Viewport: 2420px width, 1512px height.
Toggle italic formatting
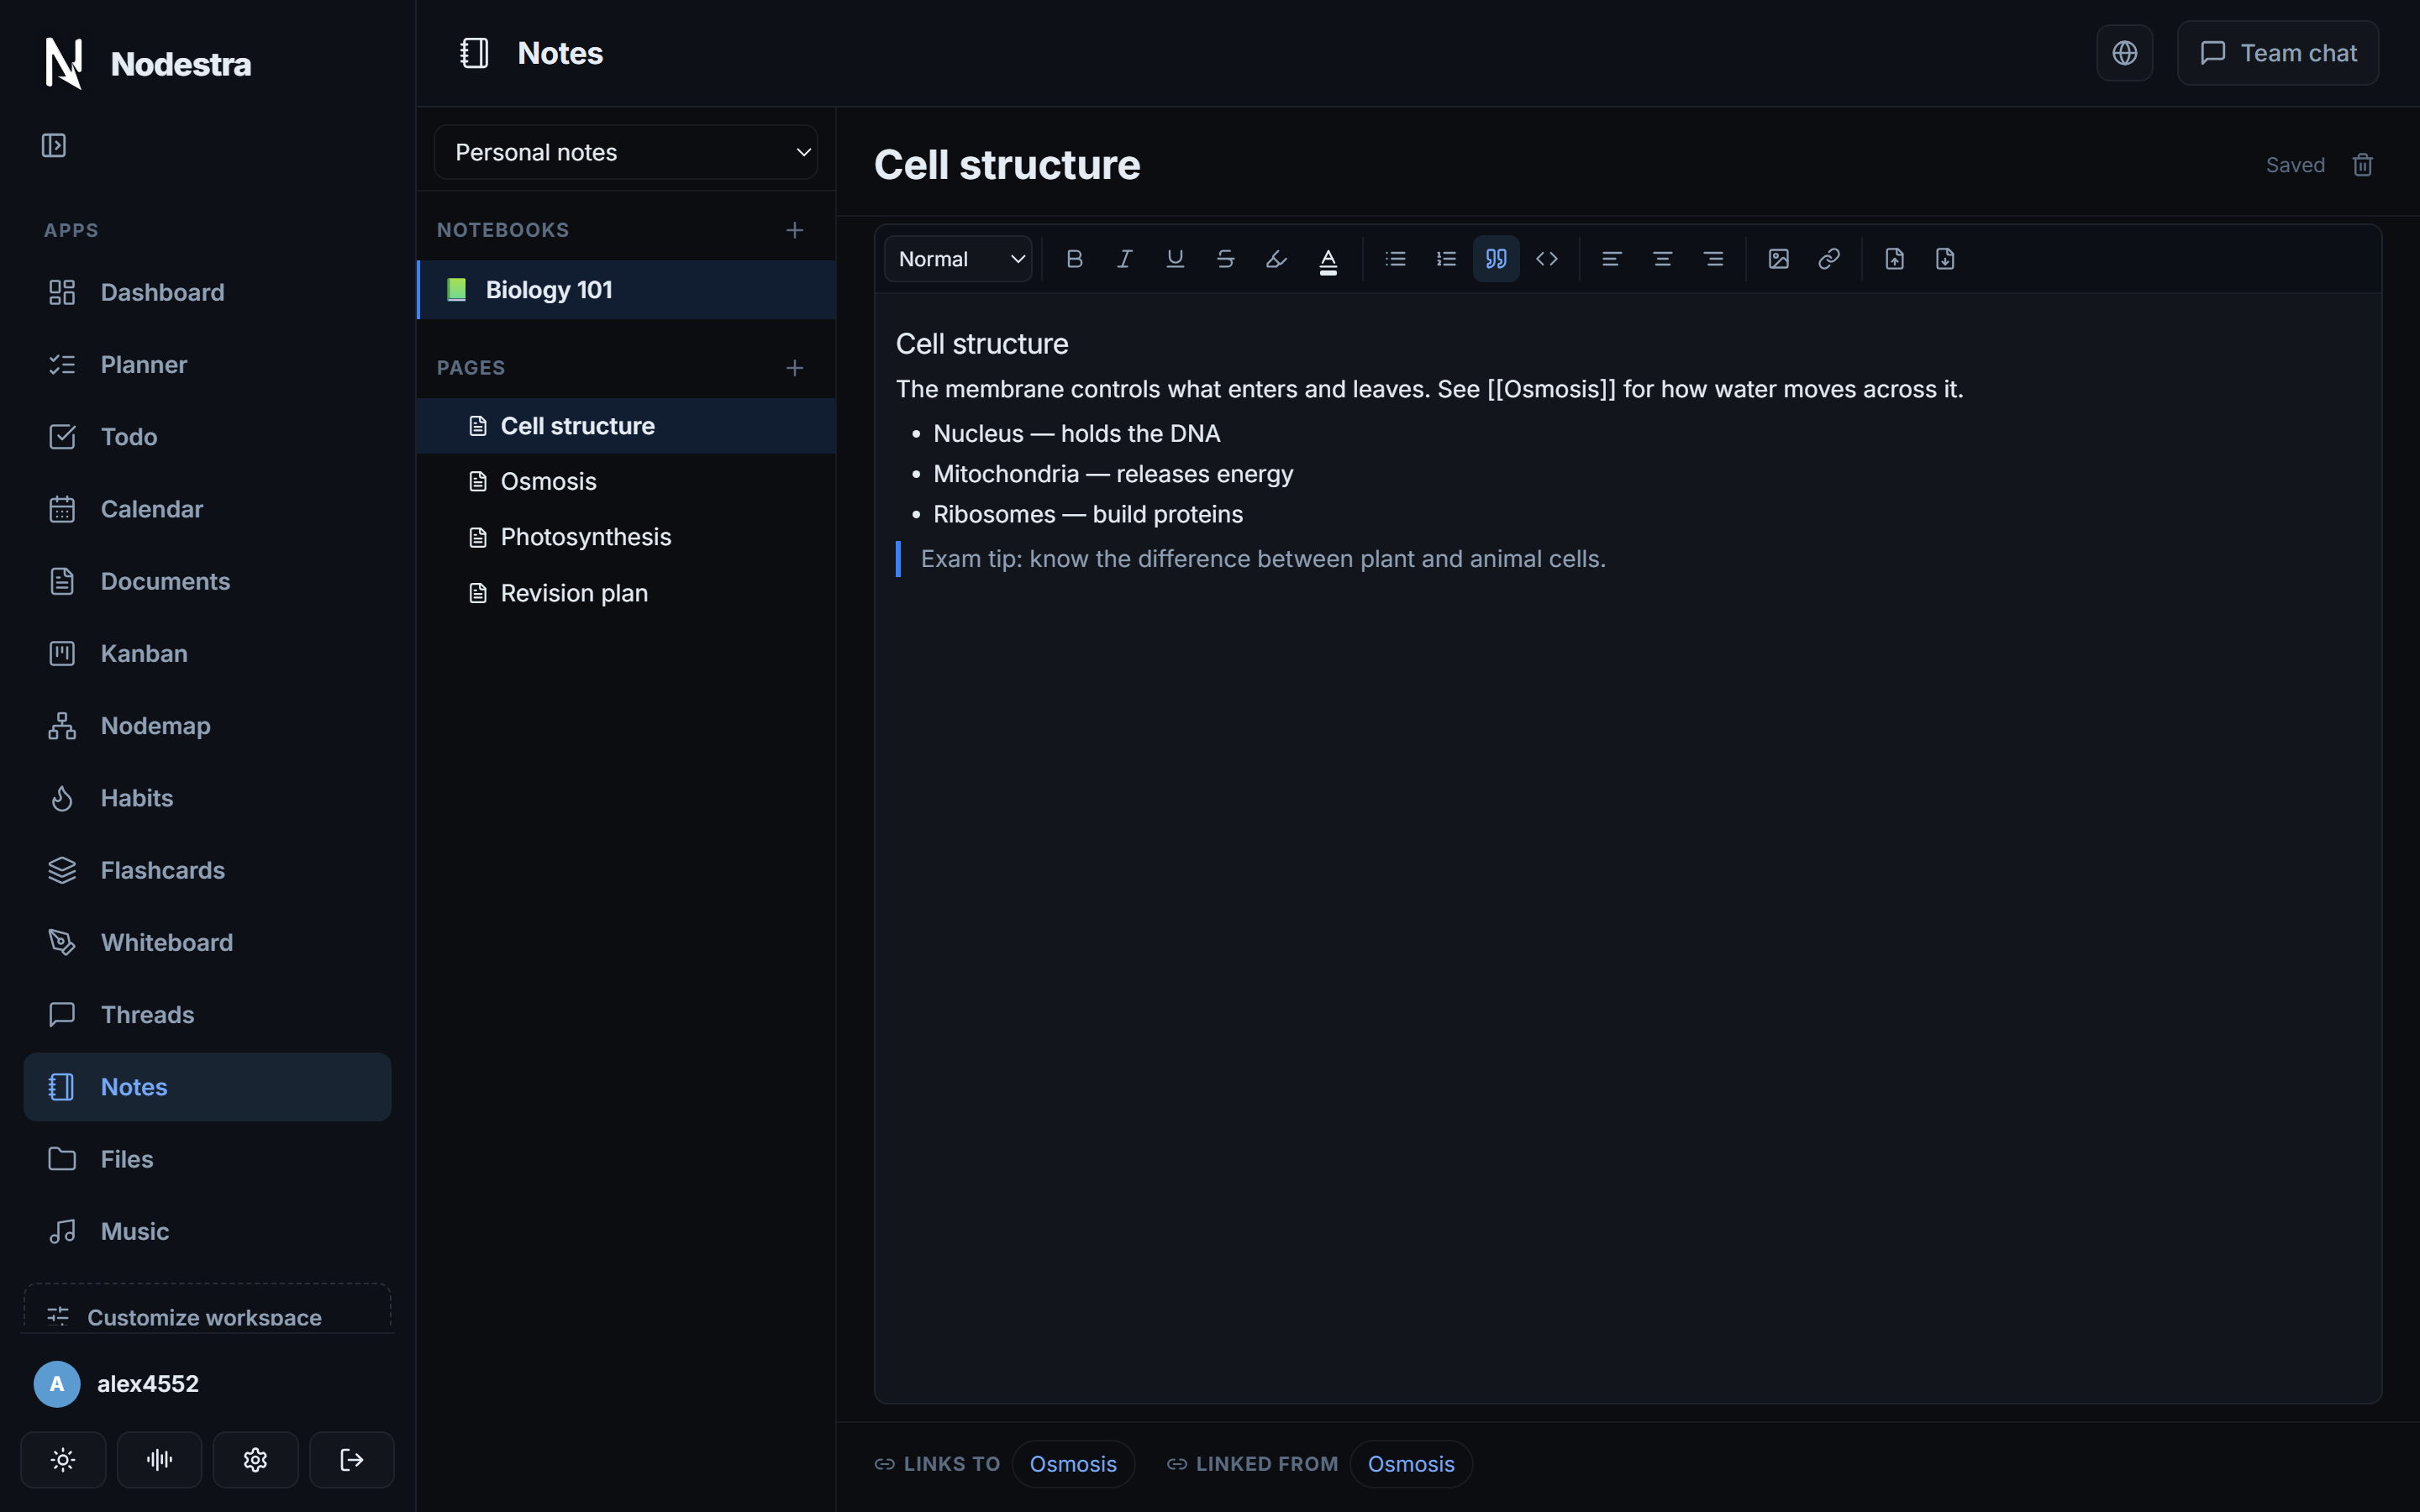(1124, 259)
